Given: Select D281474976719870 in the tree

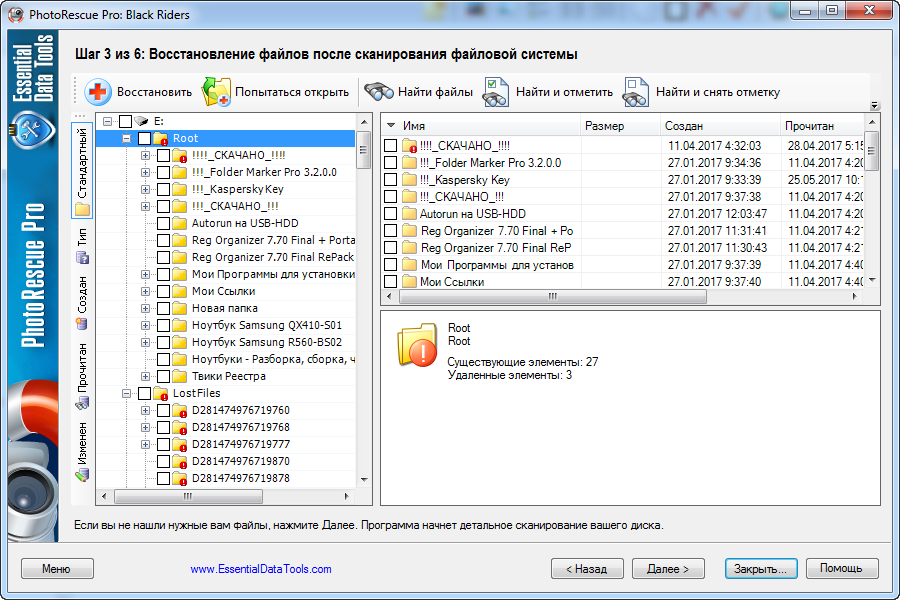Looking at the screenshot, I should [240, 462].
